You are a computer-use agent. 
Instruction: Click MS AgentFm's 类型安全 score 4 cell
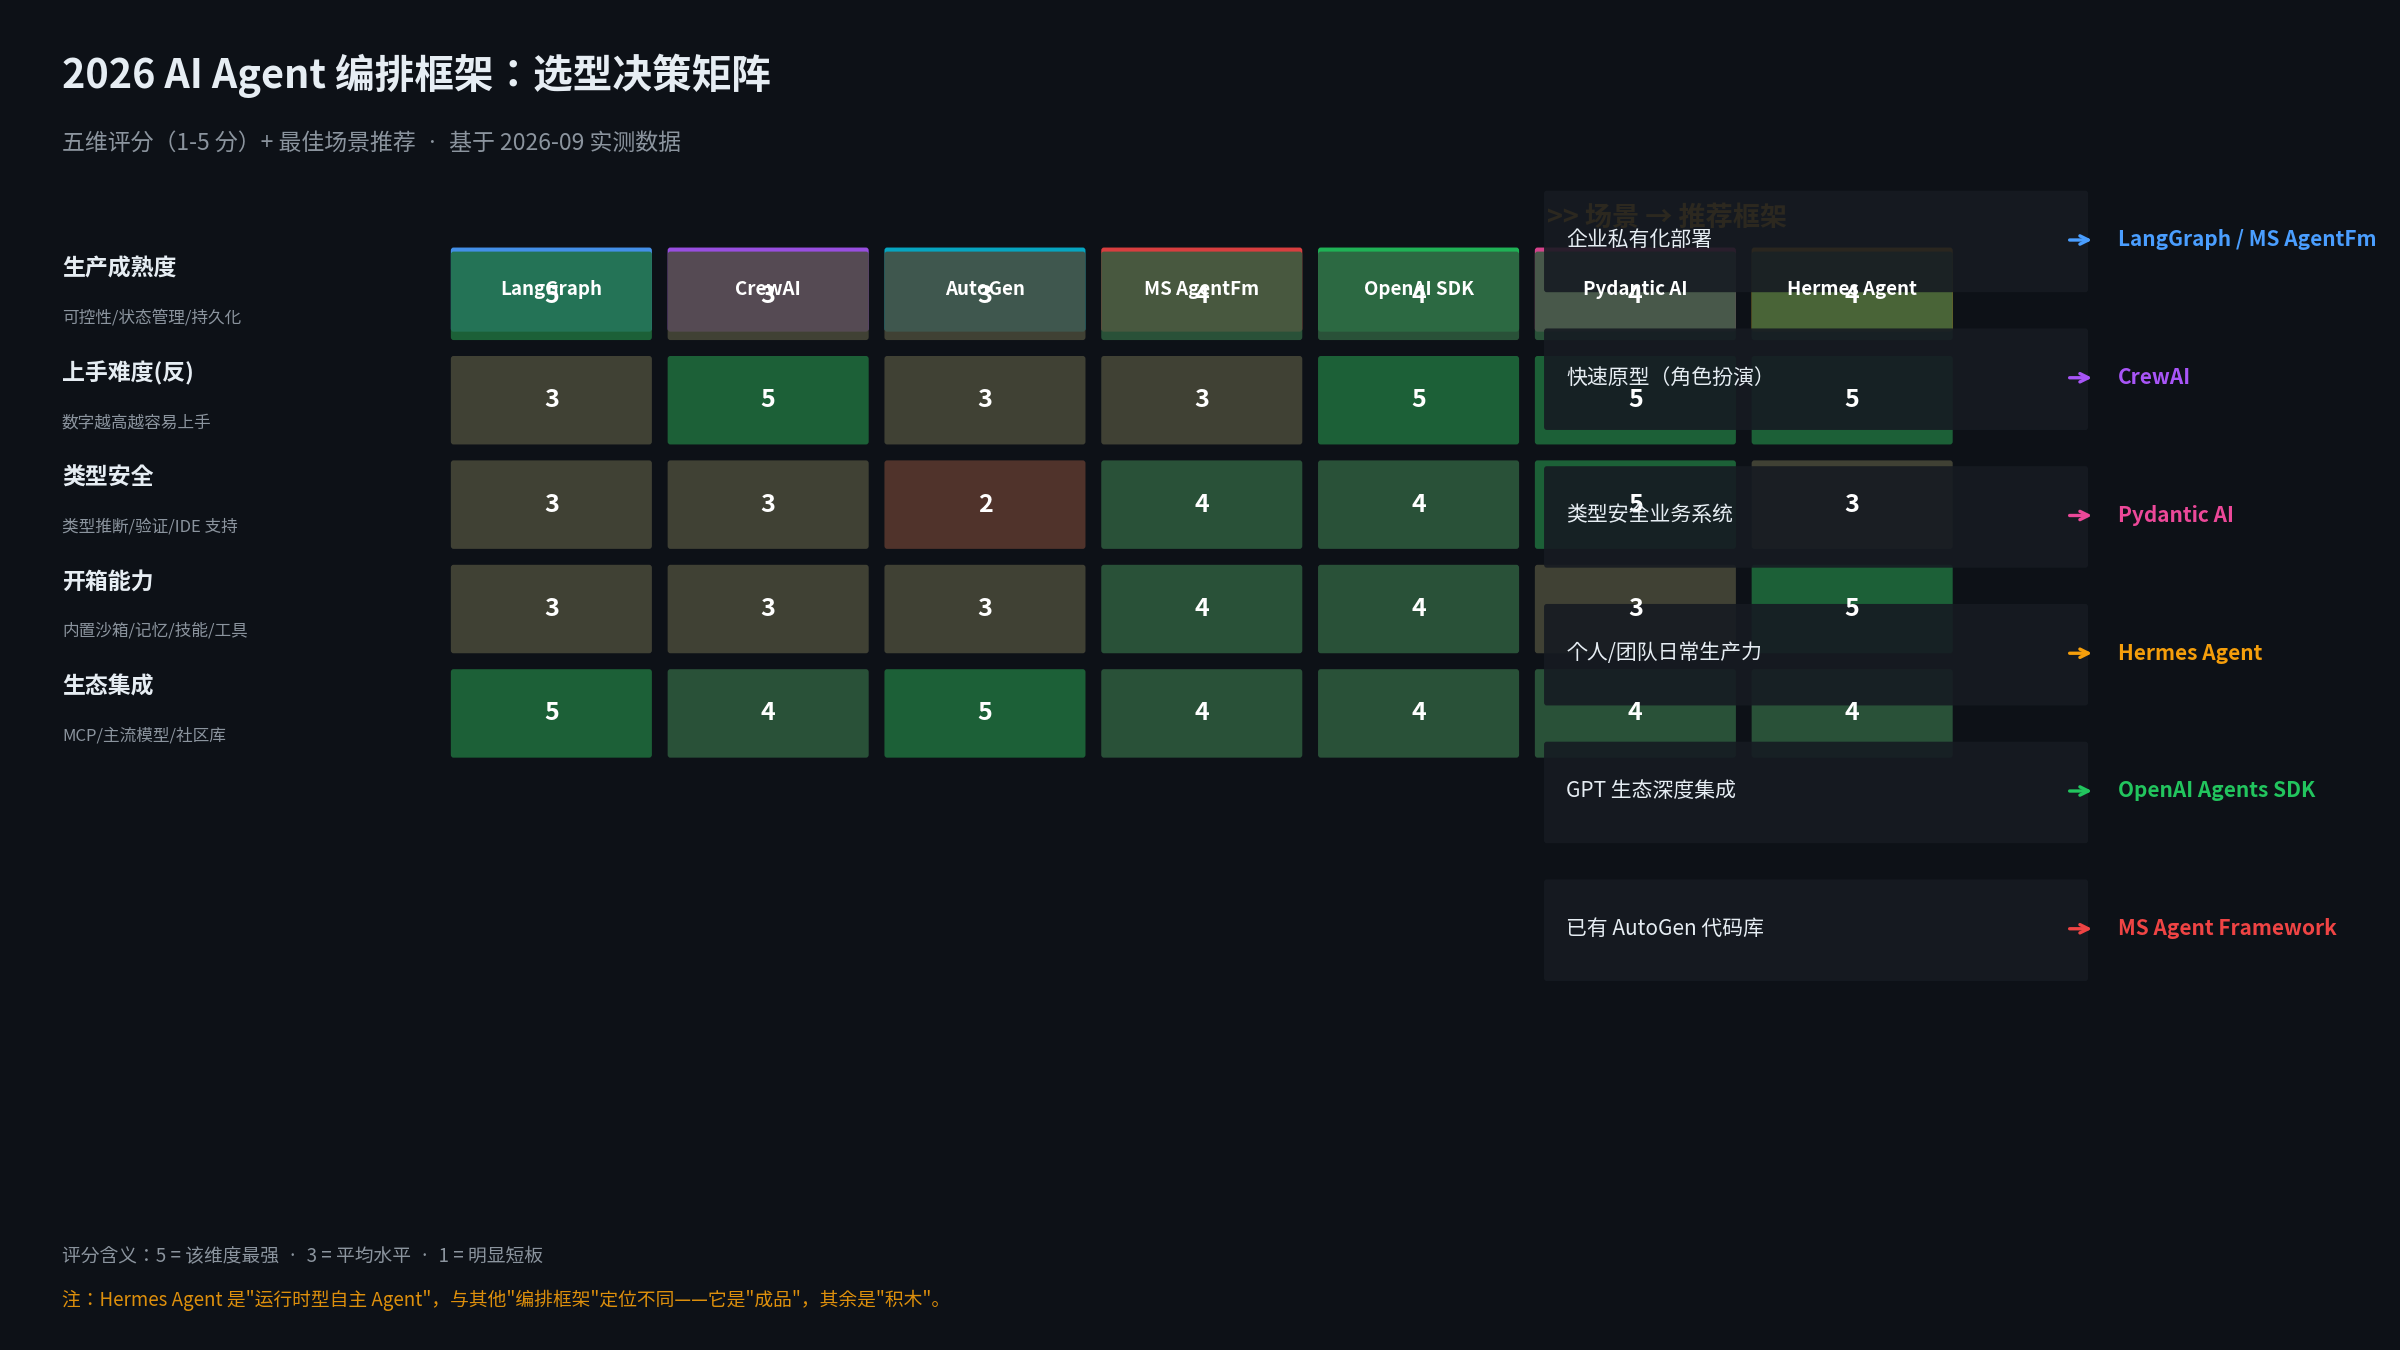[1202, 504]
